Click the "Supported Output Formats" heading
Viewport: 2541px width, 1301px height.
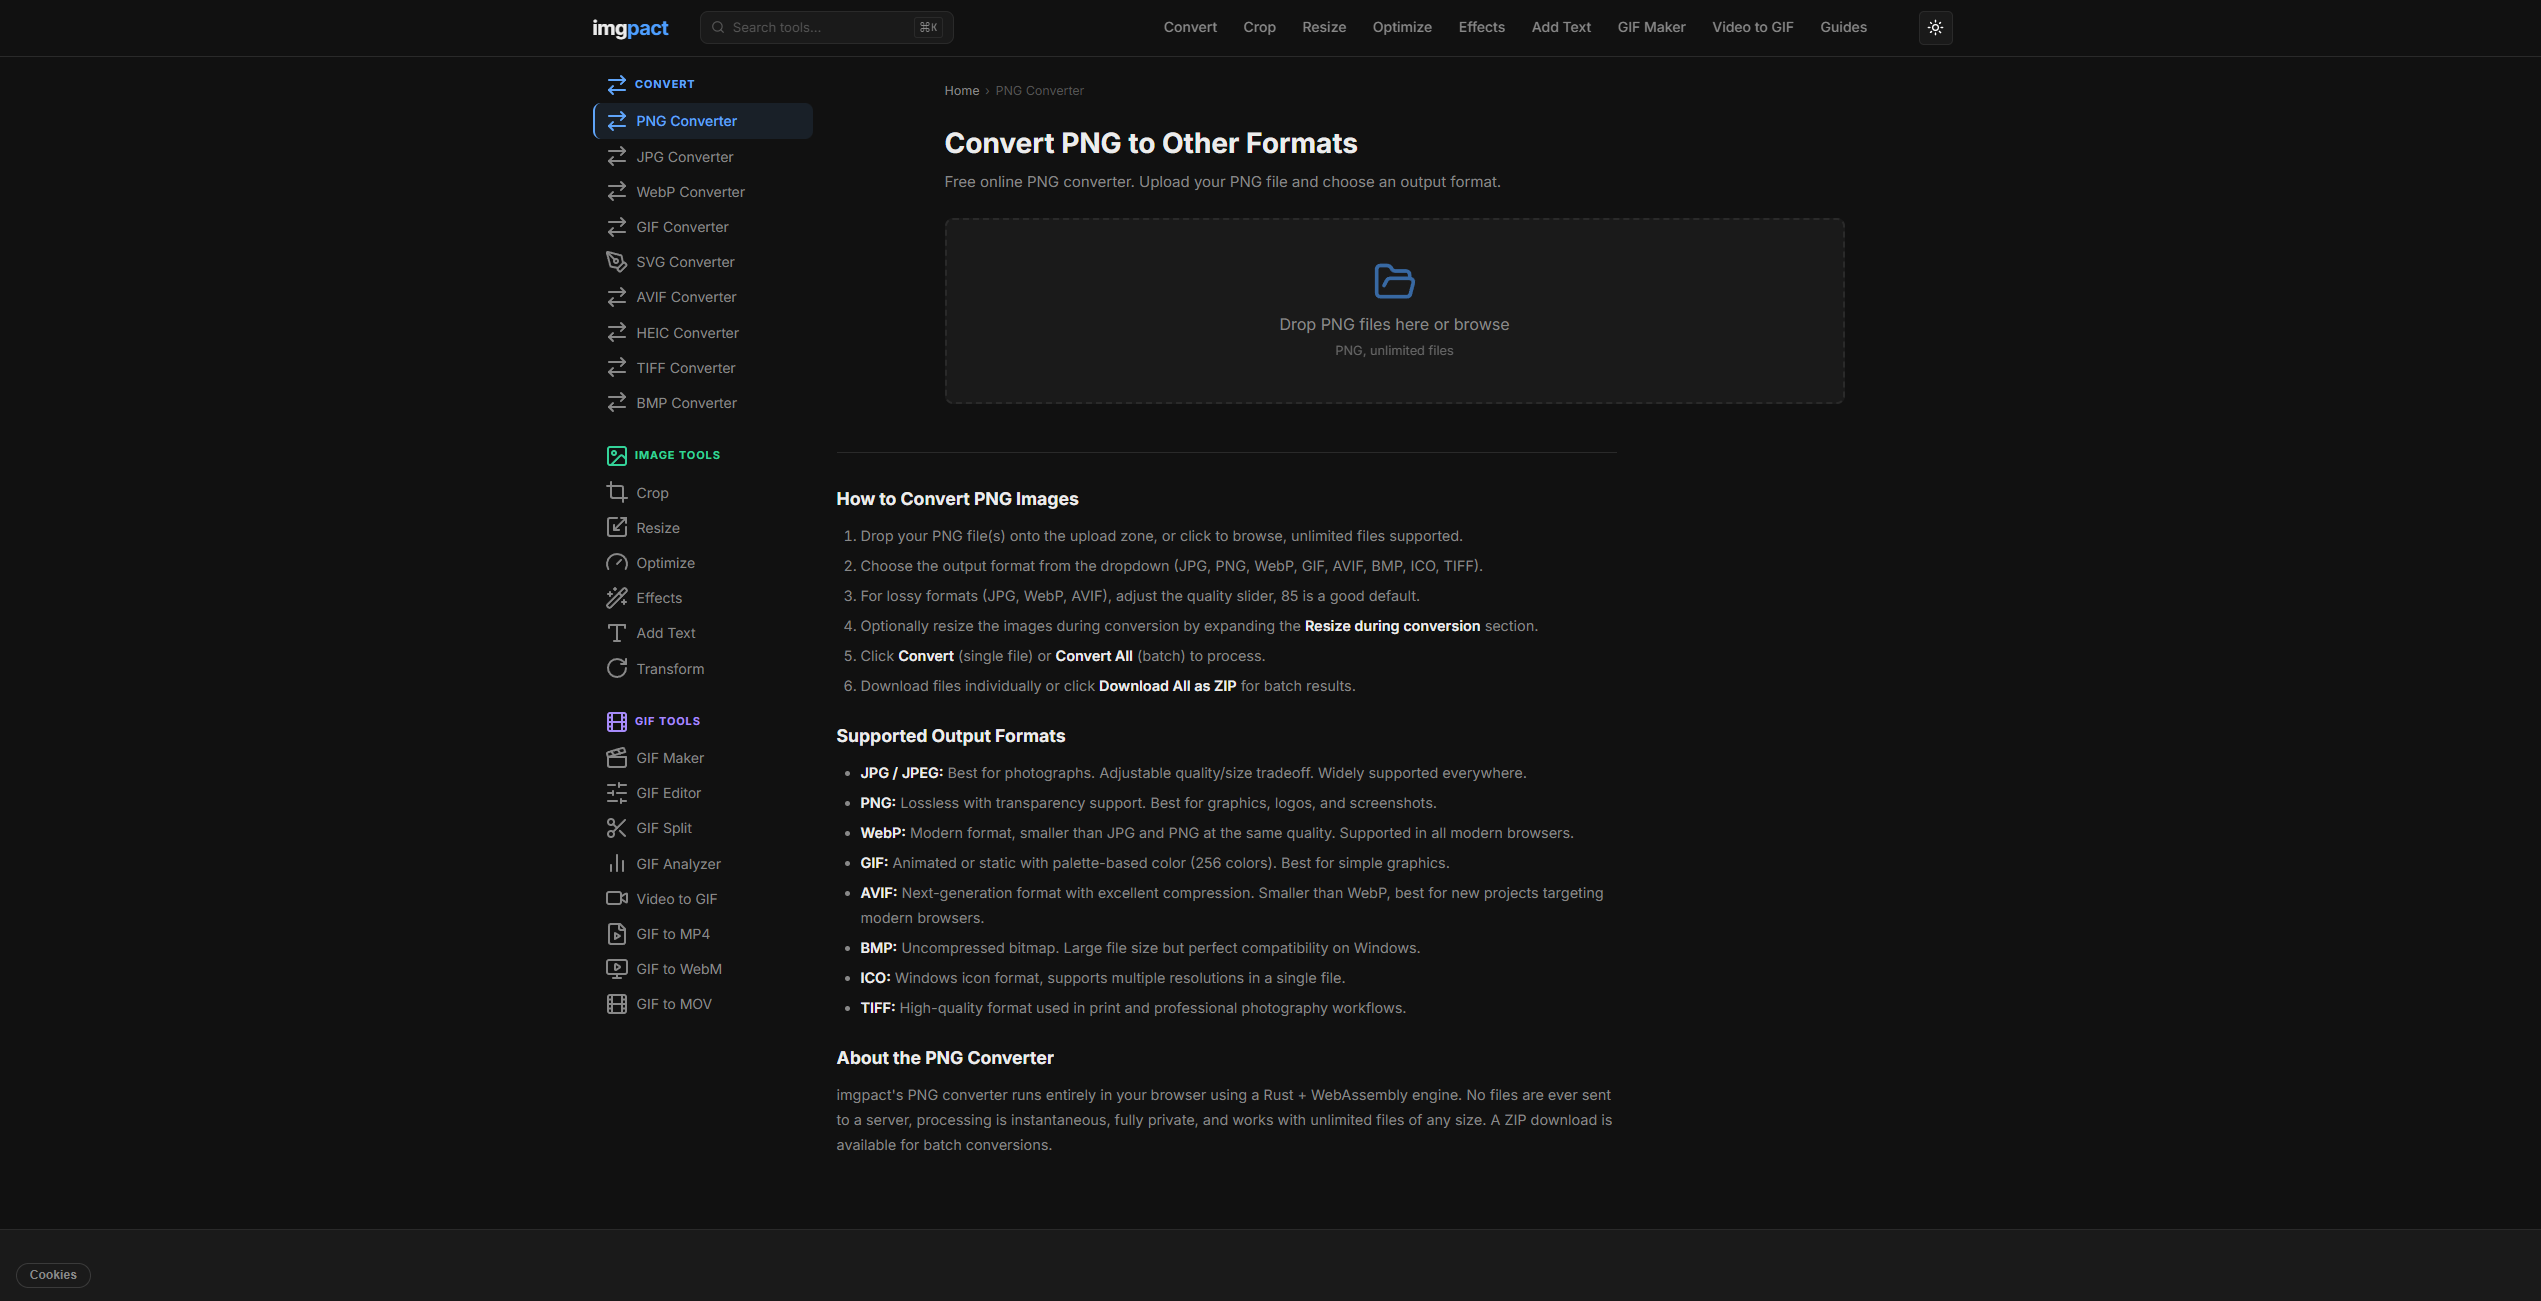pyautogui.click(x=950, y=736)
